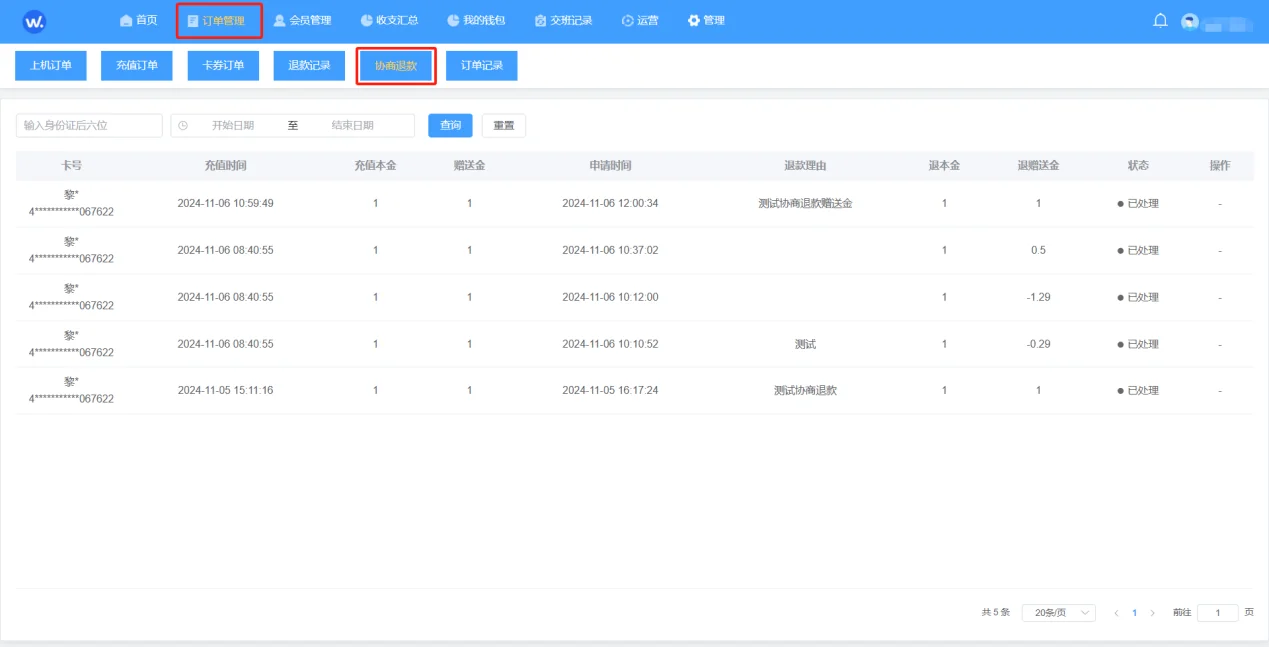This screenshot has height=647, width=1269.
Task: Click the 赠送金 column header
Action: [x=469, y=166]
